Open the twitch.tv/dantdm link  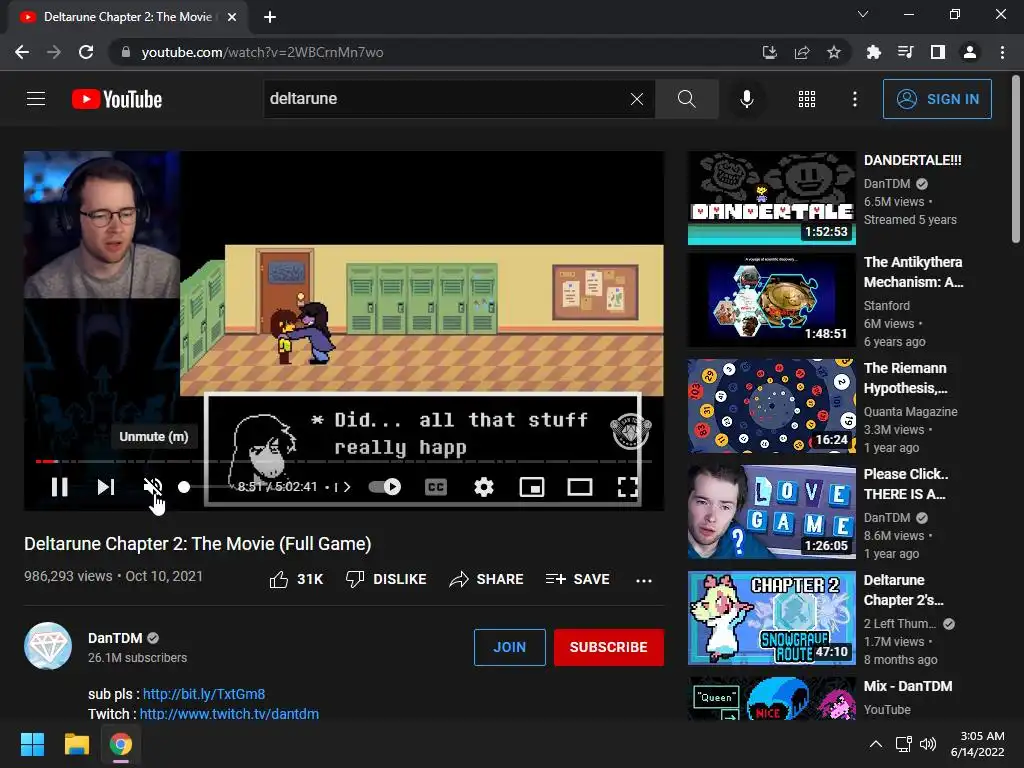point(229,714)
